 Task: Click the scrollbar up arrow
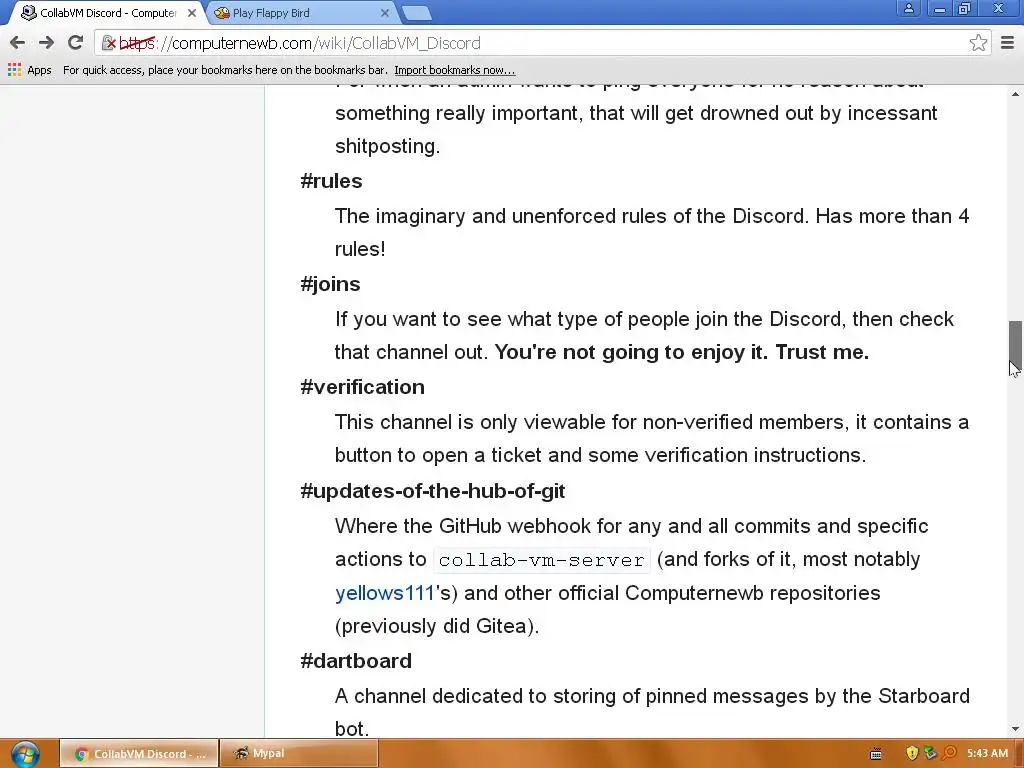(x=1015, y=95)
